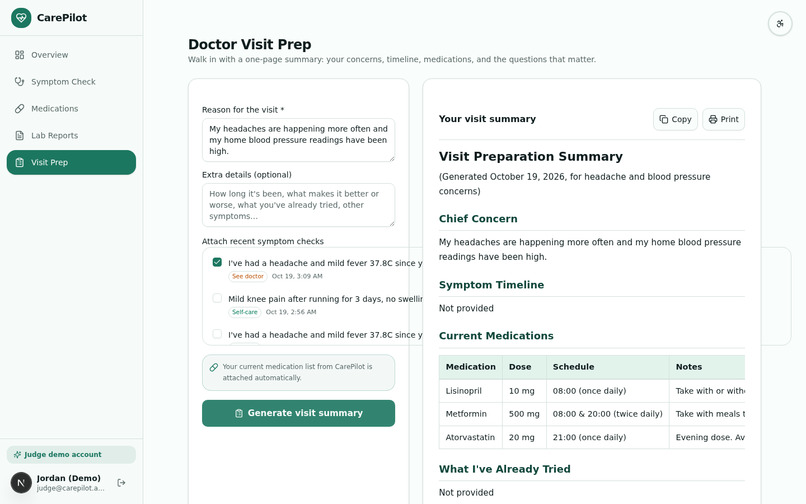806x504 pixels.
Task: Click the Extra details optional text area
Action: (298, 205)
